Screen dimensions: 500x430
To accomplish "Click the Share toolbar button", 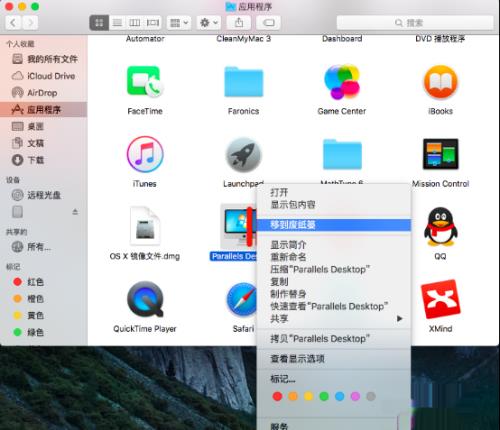I will 239,23.
